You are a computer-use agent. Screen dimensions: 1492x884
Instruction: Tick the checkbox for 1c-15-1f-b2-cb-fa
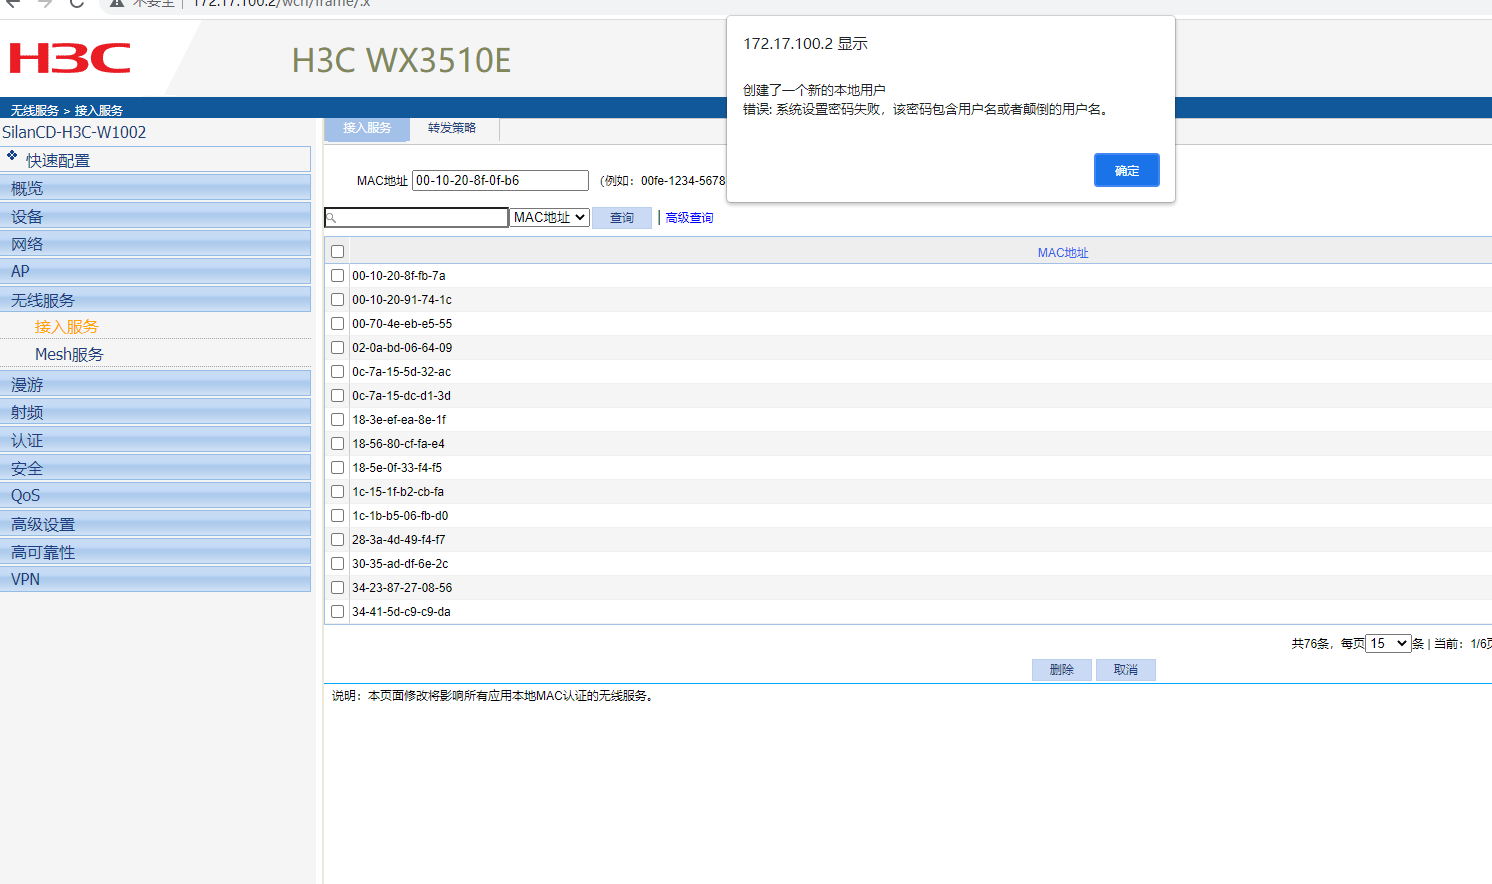click(x=337, y=492)
